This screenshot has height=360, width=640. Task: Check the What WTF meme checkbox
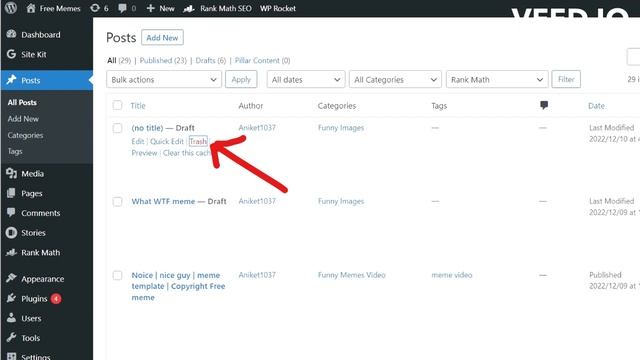[x=117, y=202]
